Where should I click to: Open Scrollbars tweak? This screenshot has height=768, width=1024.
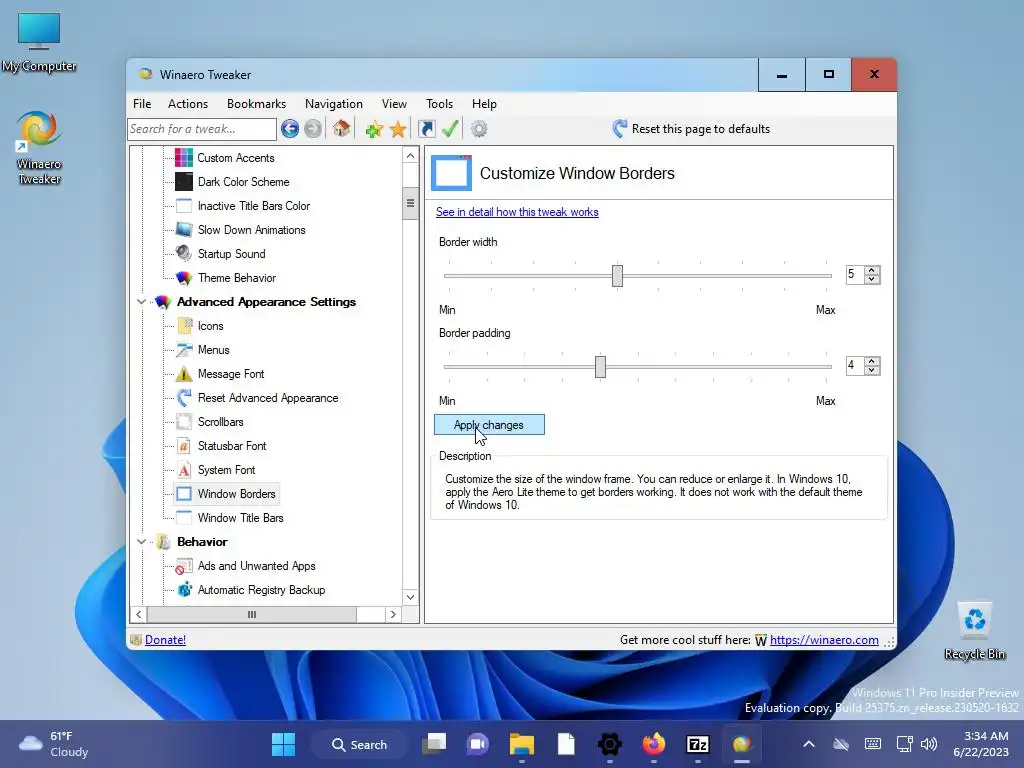[x=220, y=422]
